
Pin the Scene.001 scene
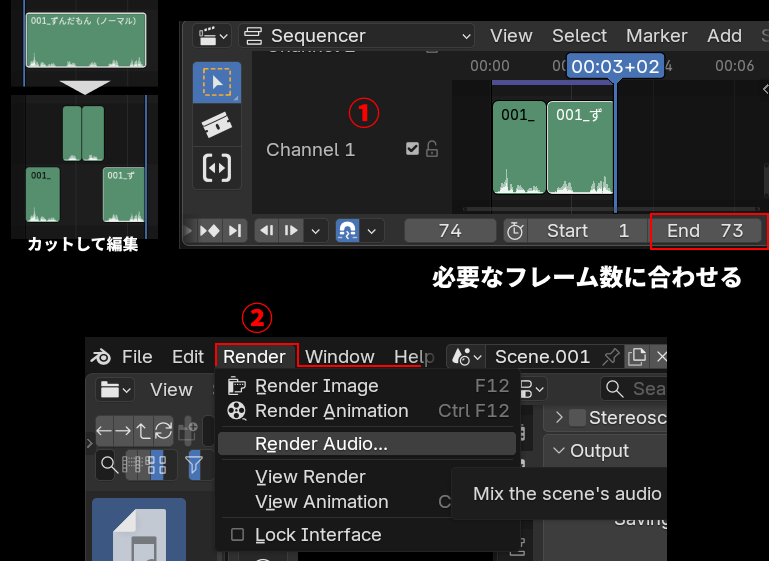point(610,357)
